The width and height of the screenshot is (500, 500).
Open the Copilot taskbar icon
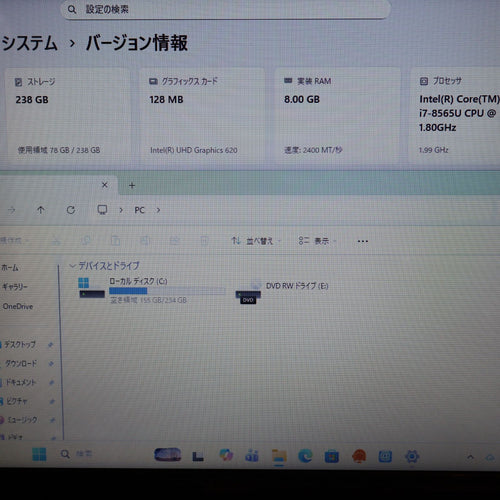tap(226, 455)
